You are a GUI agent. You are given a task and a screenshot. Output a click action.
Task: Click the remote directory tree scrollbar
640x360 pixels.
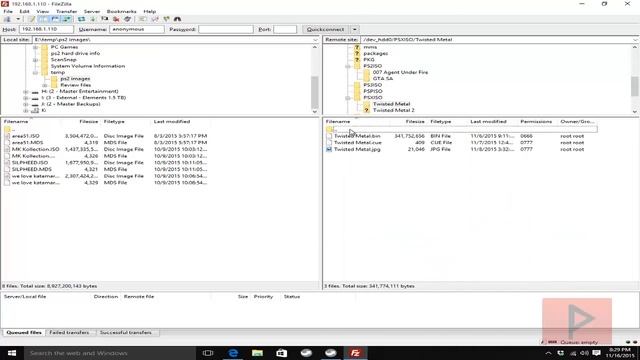635,86
